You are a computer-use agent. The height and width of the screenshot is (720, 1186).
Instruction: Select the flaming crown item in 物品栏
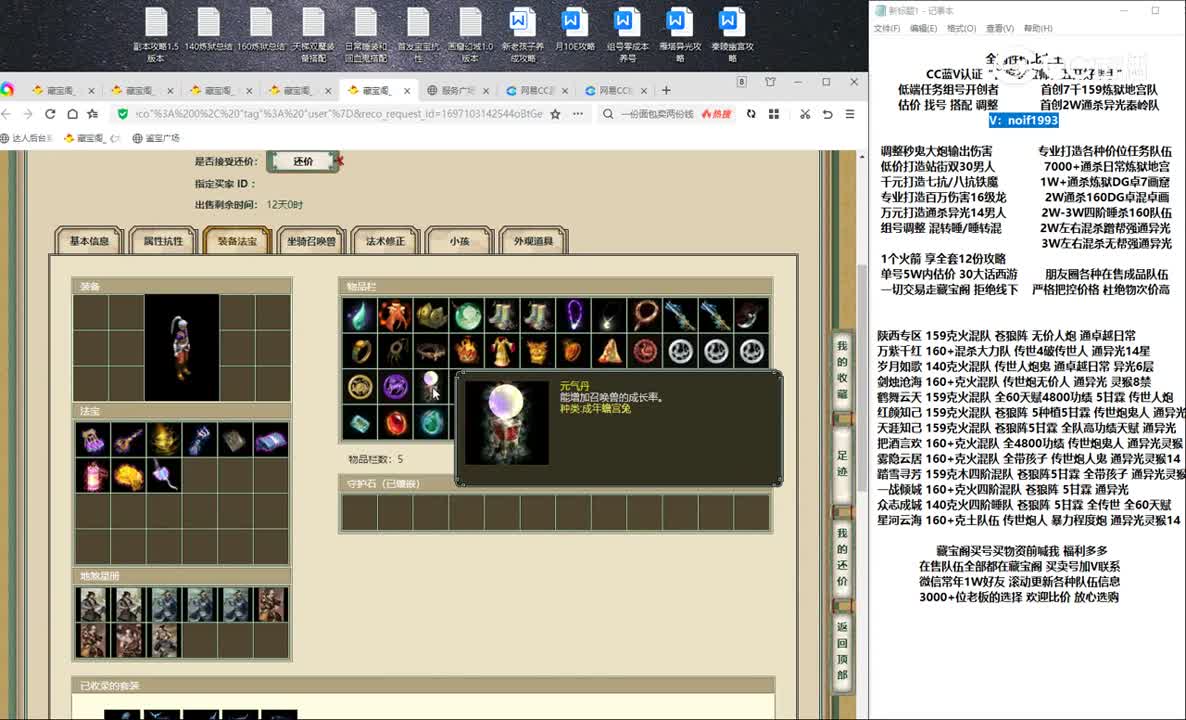467,351
